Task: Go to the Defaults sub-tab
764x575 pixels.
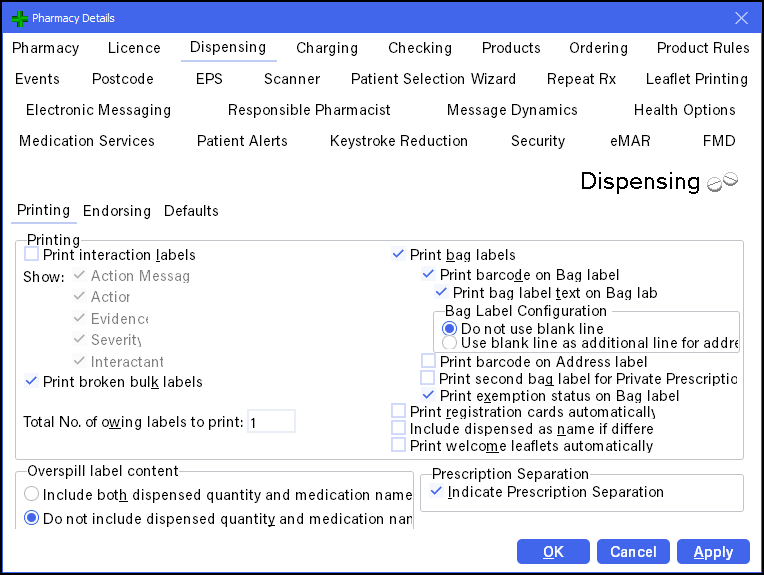Action: coord(191,211)
